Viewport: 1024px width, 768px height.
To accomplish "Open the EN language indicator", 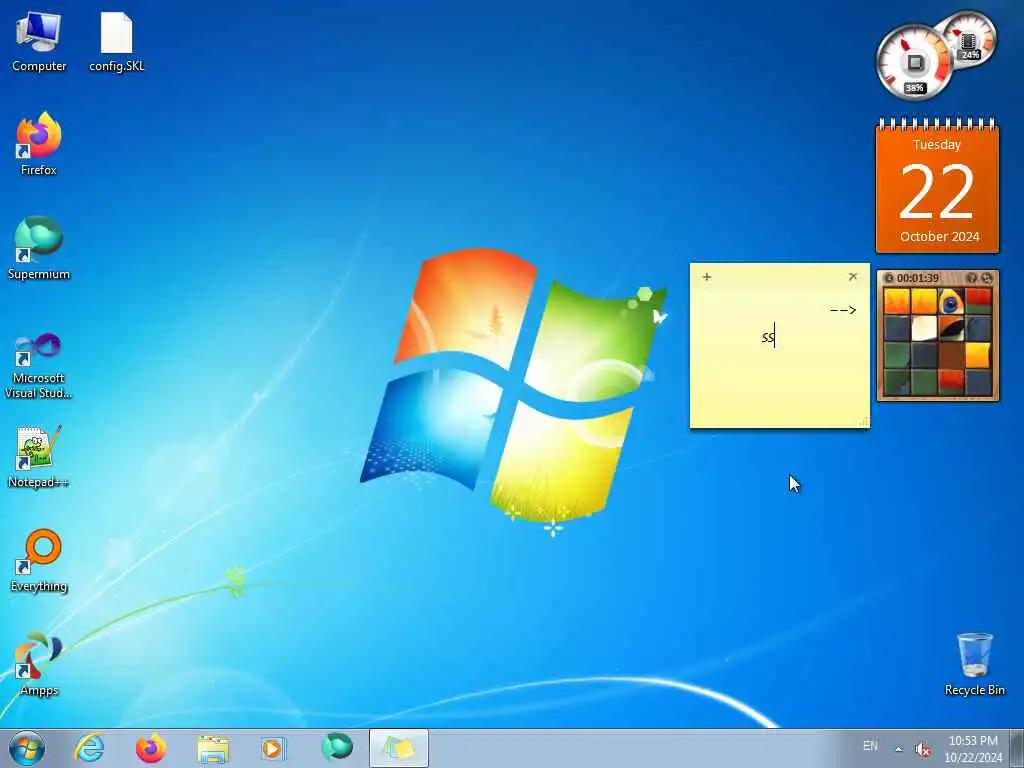I will tap(871, 746).
